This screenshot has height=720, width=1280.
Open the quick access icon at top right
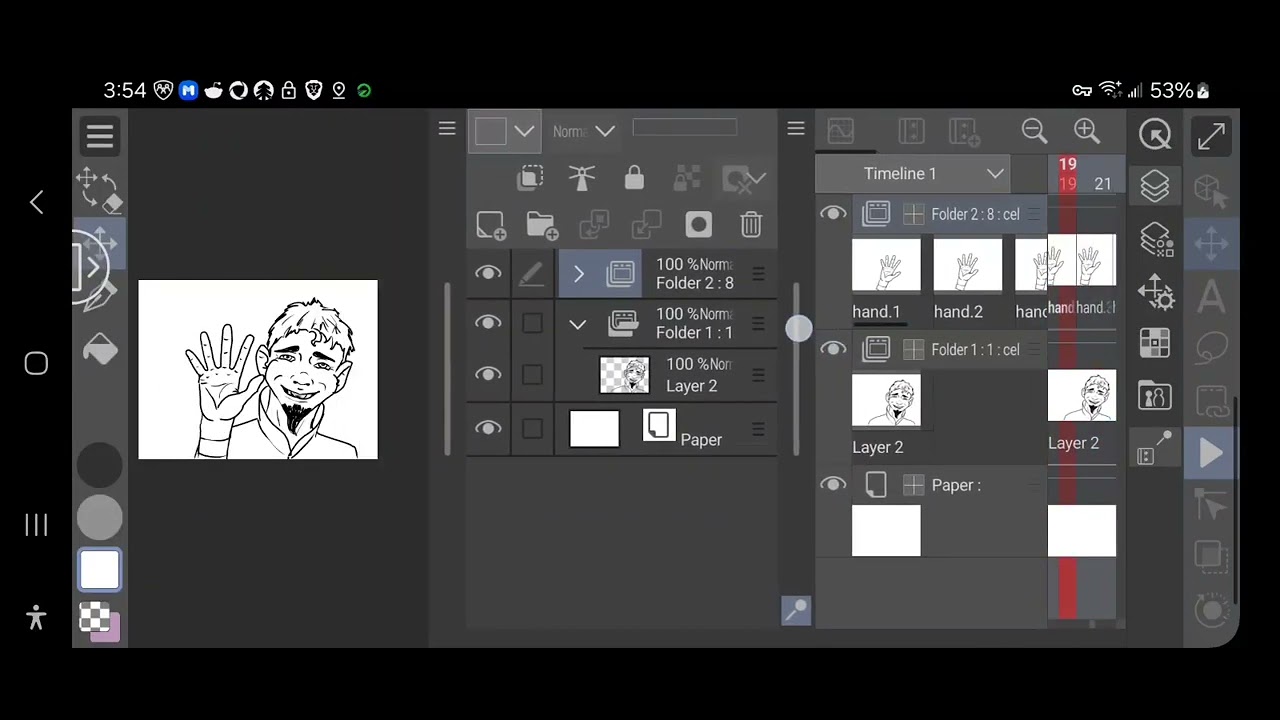pos(1155,134)
